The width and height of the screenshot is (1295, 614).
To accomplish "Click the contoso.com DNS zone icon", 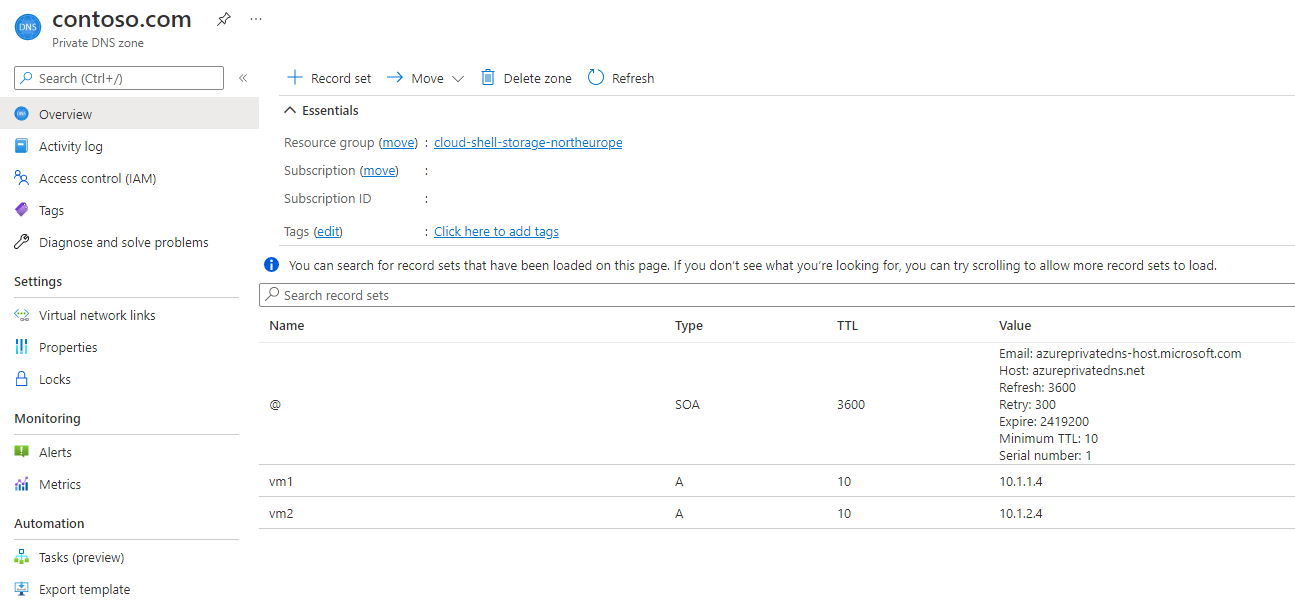I will [x=27, y=28].
